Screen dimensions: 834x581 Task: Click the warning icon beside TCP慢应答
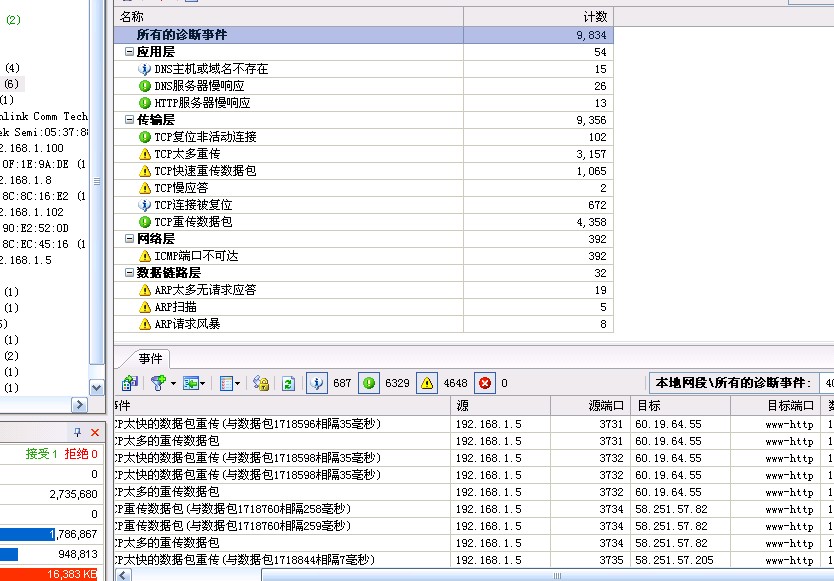tap(145, 188)
